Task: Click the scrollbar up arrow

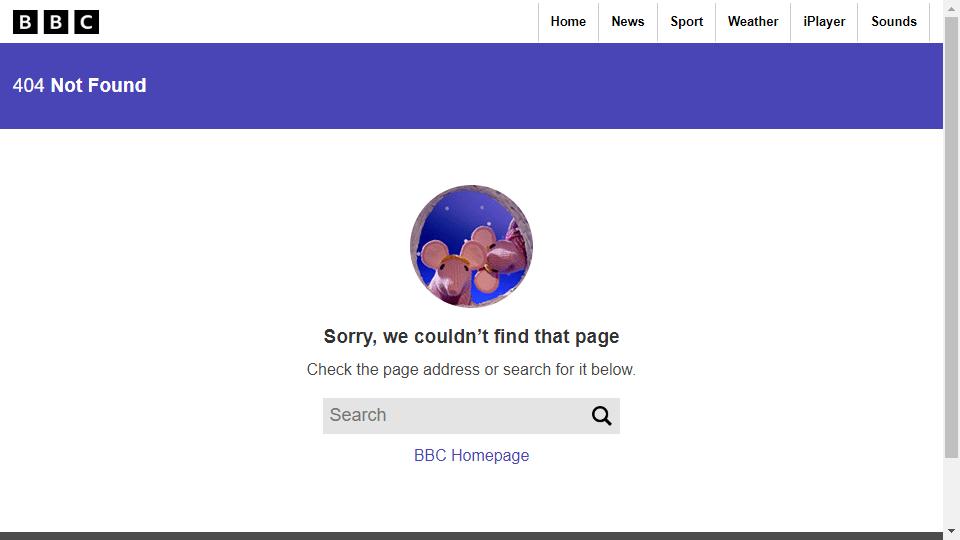Action: tap(951, 9)
